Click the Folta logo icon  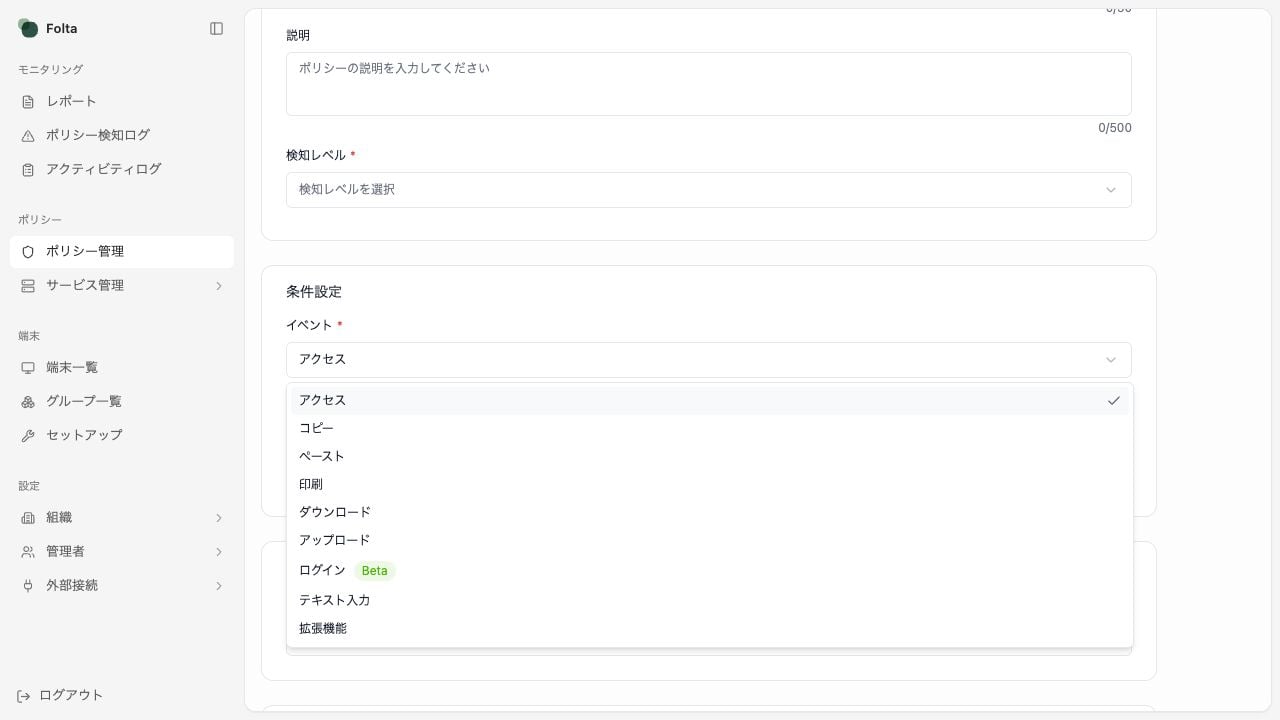28,28
